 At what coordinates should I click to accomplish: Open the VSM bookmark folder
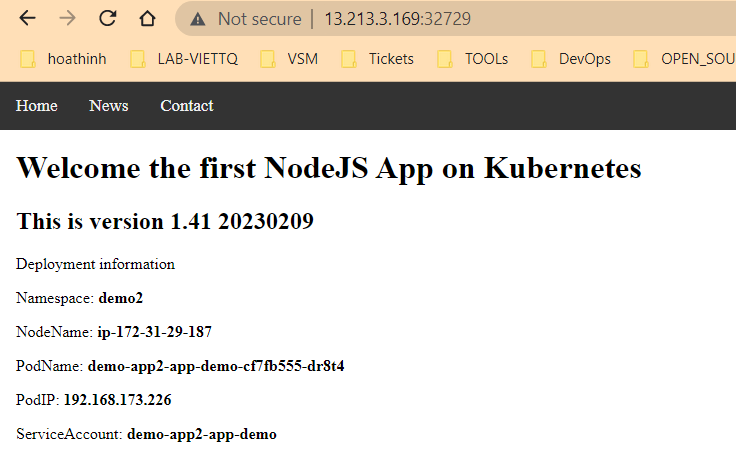click(x=289, y=59)
